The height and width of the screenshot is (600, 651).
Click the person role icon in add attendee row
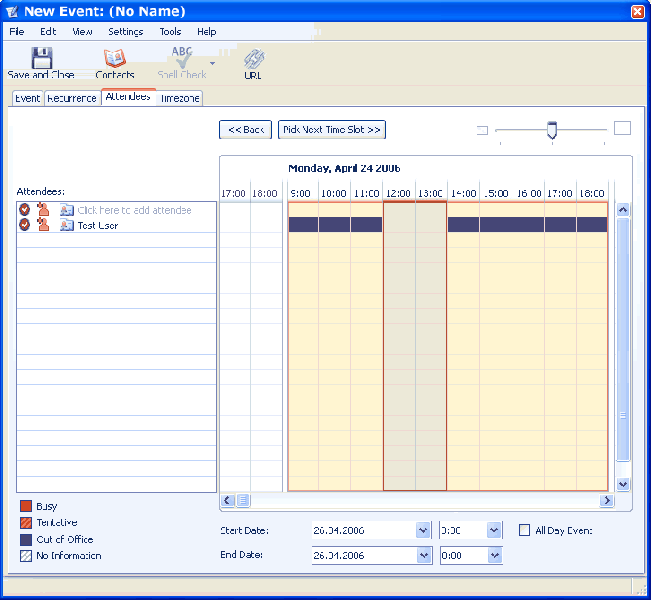point(43,209)
